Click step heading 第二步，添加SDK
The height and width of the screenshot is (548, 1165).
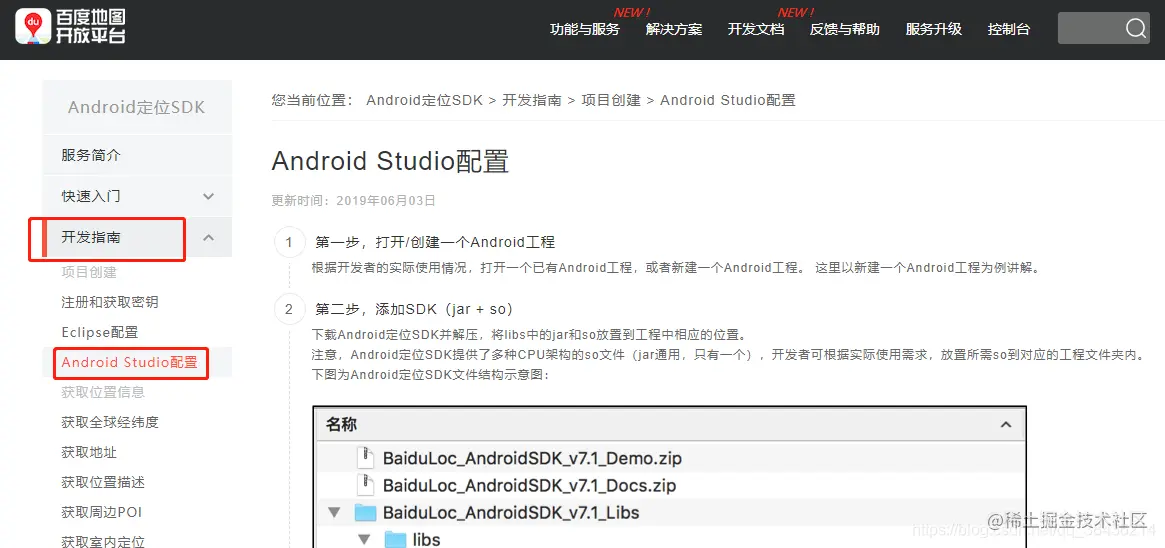tap(414, 309)
